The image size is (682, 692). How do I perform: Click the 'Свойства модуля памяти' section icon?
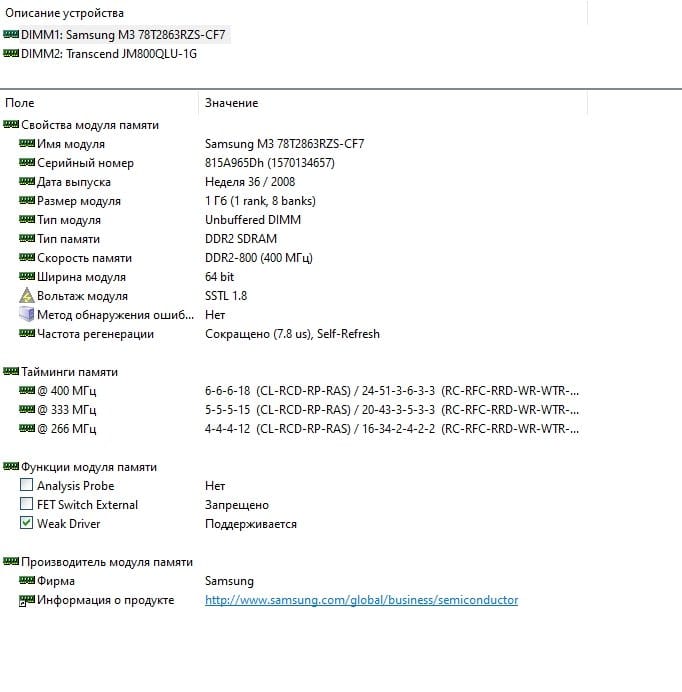click(11, 124)
